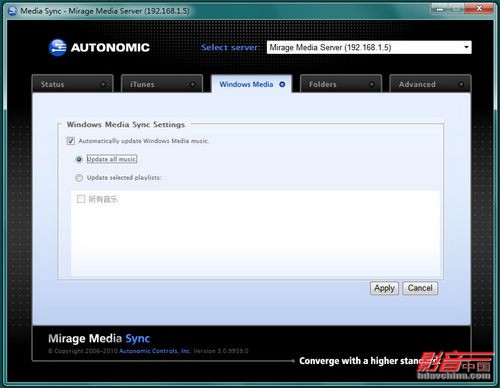
Task: Click the 'Windows Media Sync Settings' group title
Action: [126, 125]
